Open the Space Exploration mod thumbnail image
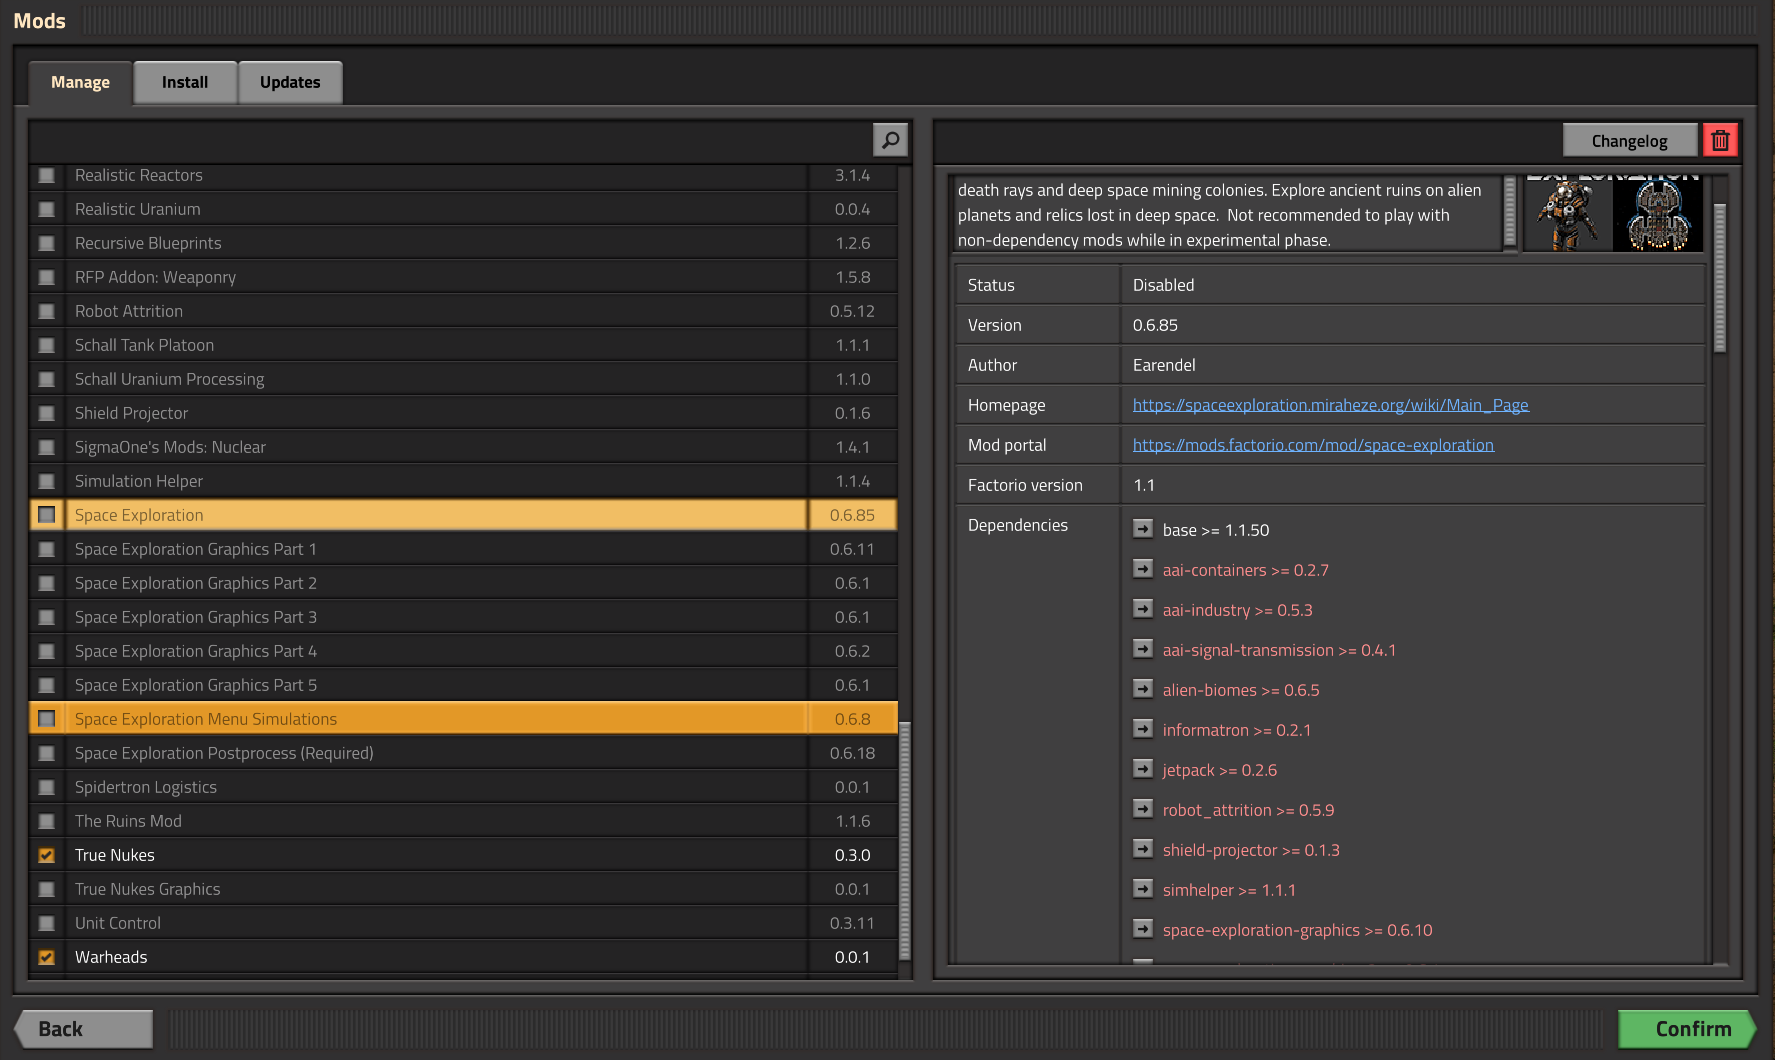Screen dimensions: 1775x1060 pos(1613,214)
